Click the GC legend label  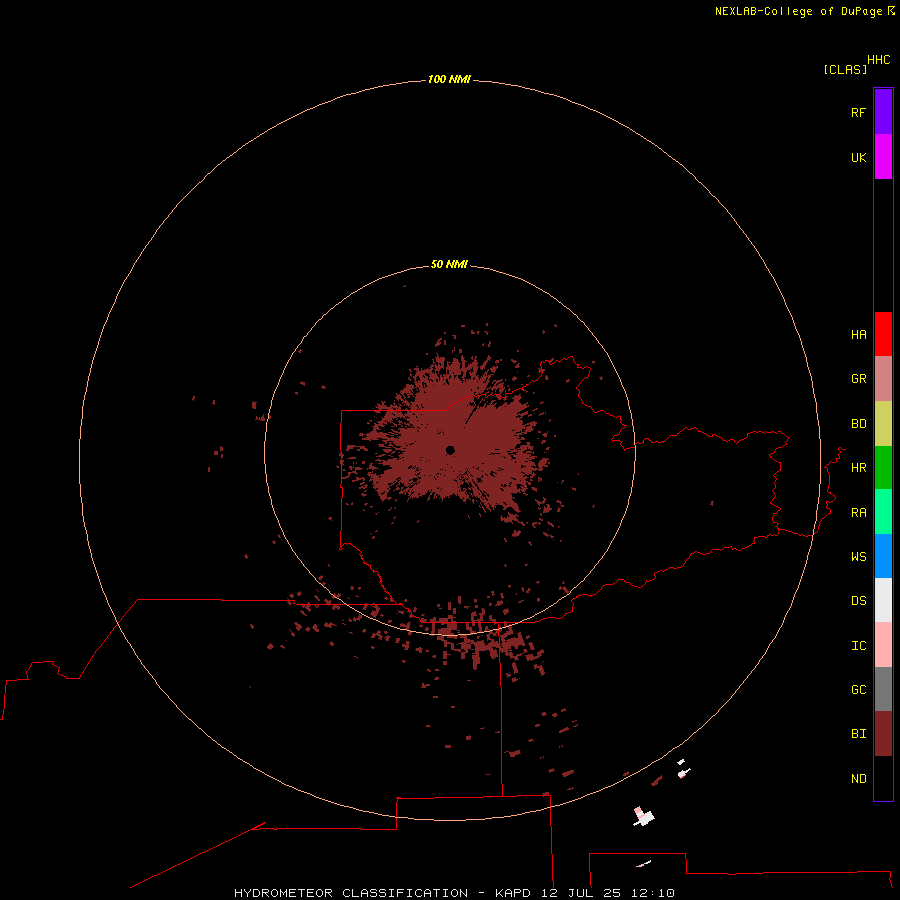(858, 690)
